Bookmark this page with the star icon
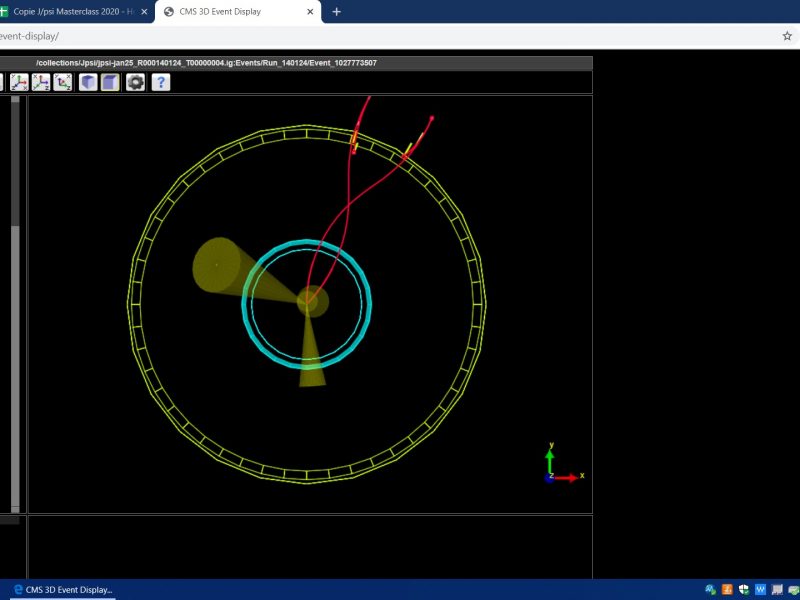Viewport: 800px width, 600px height. 787,36
